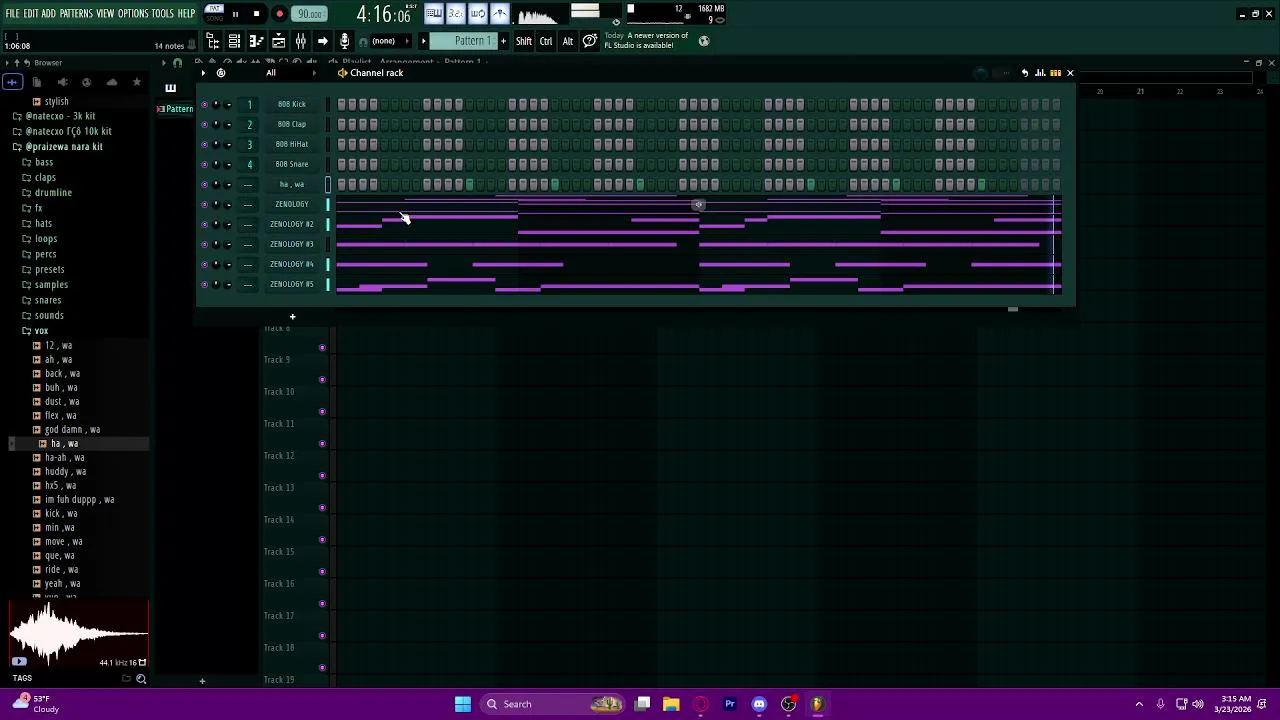Click the right-arrow toolbar icon
This screenshot has height=720, width=1280.
pyautogui.click(x=322, y=41)
